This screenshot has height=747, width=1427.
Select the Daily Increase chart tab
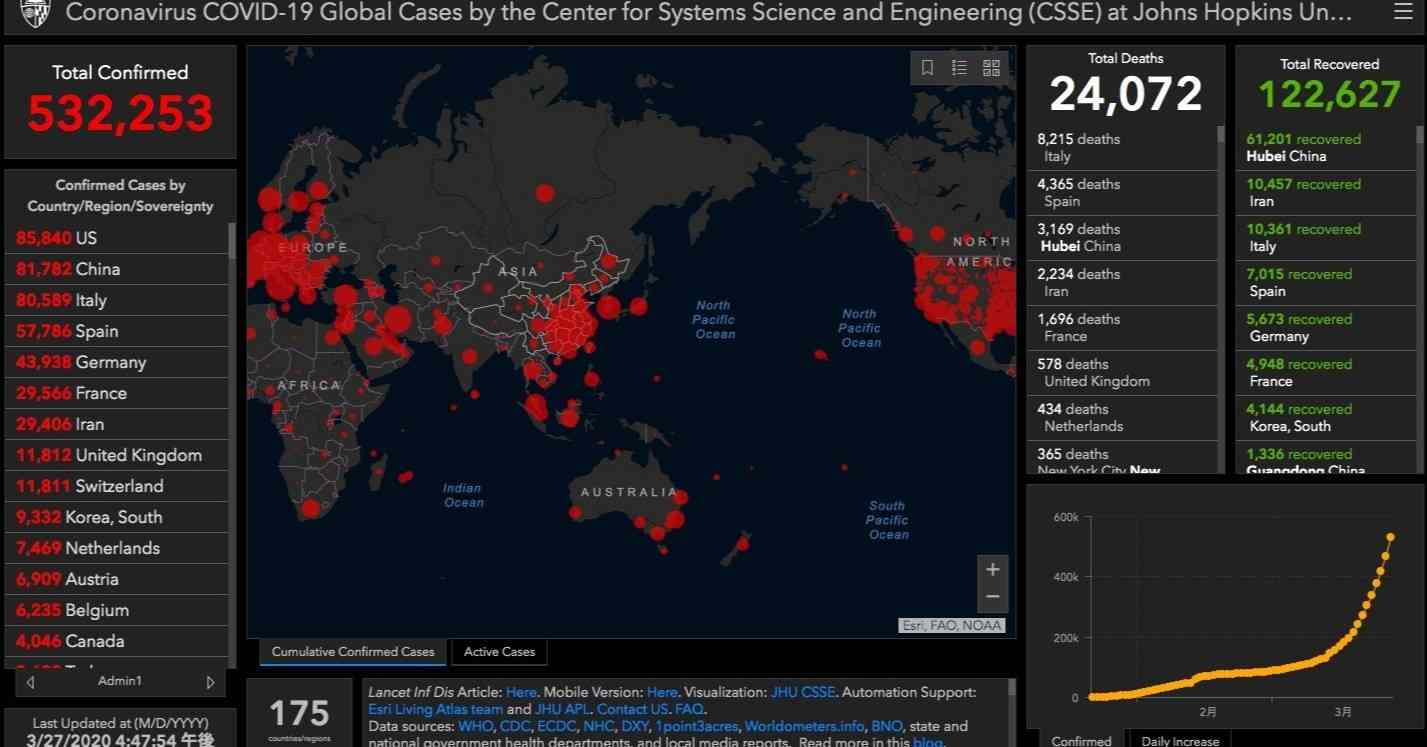(1180, 740)
